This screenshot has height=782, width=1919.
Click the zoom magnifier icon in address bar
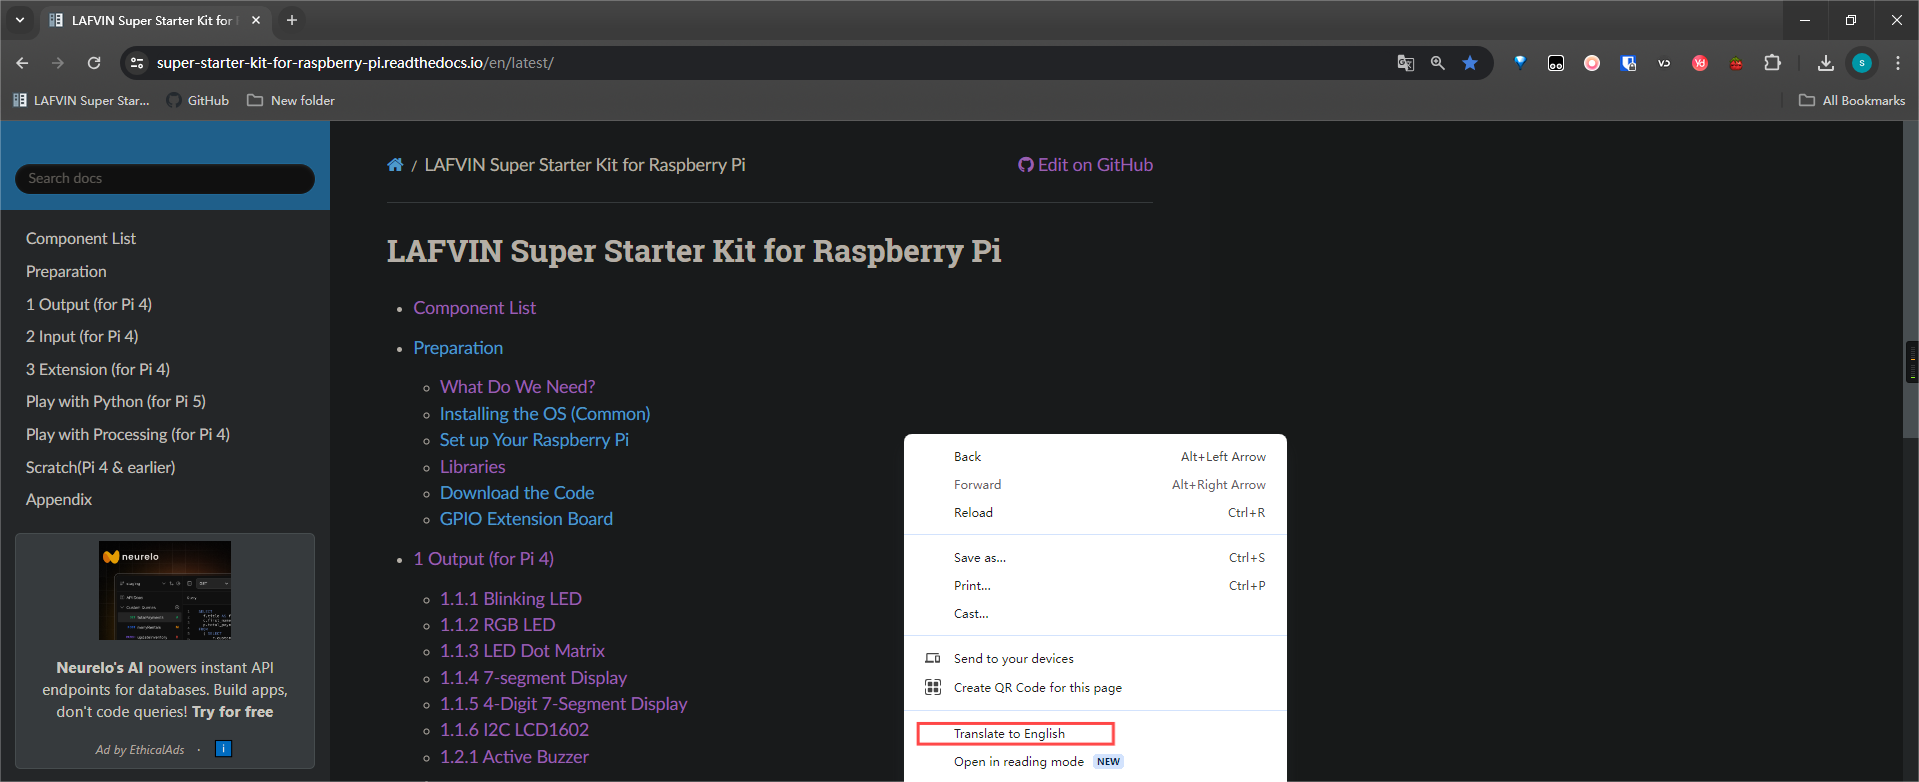[1437, 63]
